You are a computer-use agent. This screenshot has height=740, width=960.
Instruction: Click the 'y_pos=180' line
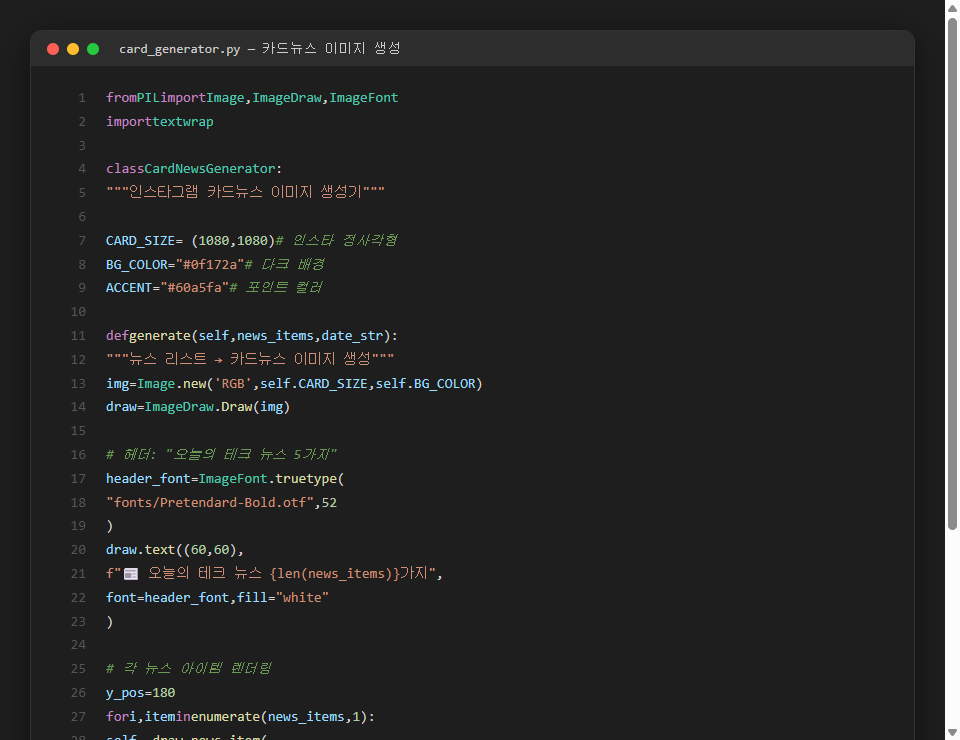[x=141, y=693]
